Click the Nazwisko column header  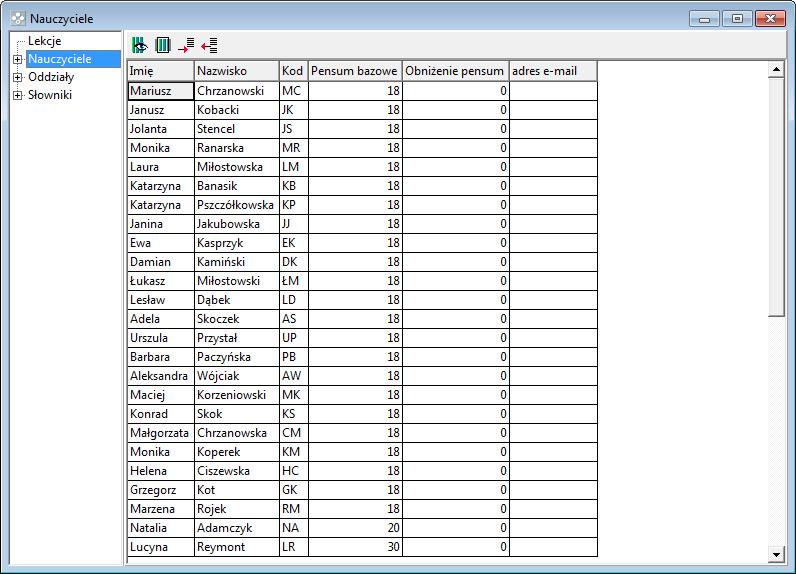click(x=237, y=71)
